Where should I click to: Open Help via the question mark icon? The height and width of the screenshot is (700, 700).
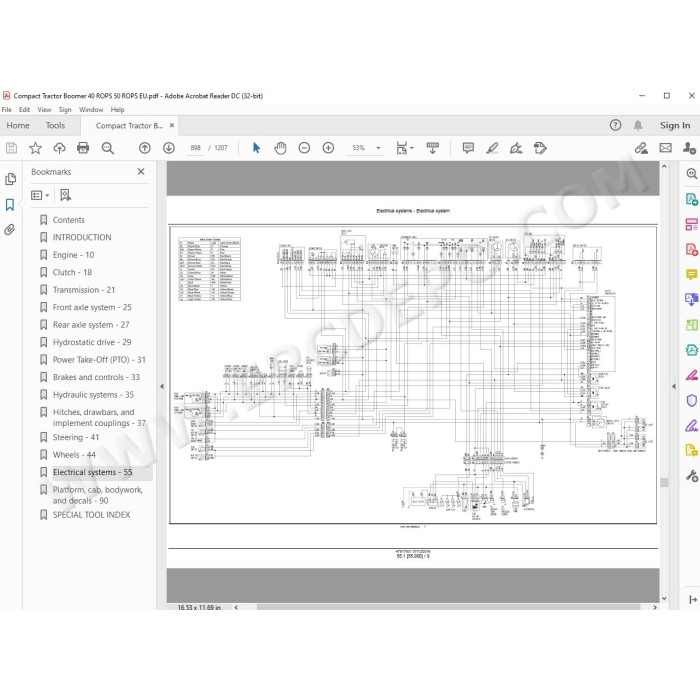616,125
